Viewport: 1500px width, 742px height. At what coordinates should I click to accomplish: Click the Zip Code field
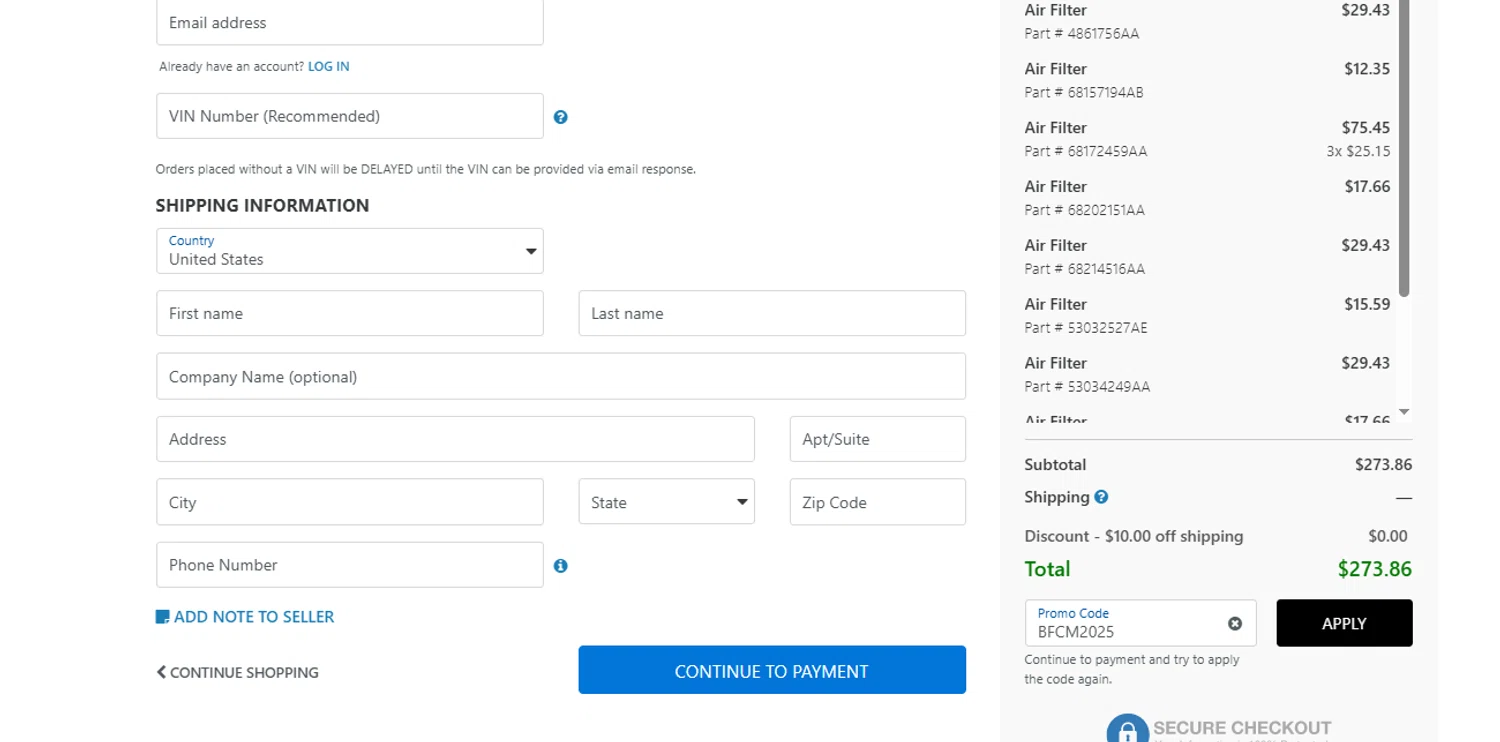(878, 502)
